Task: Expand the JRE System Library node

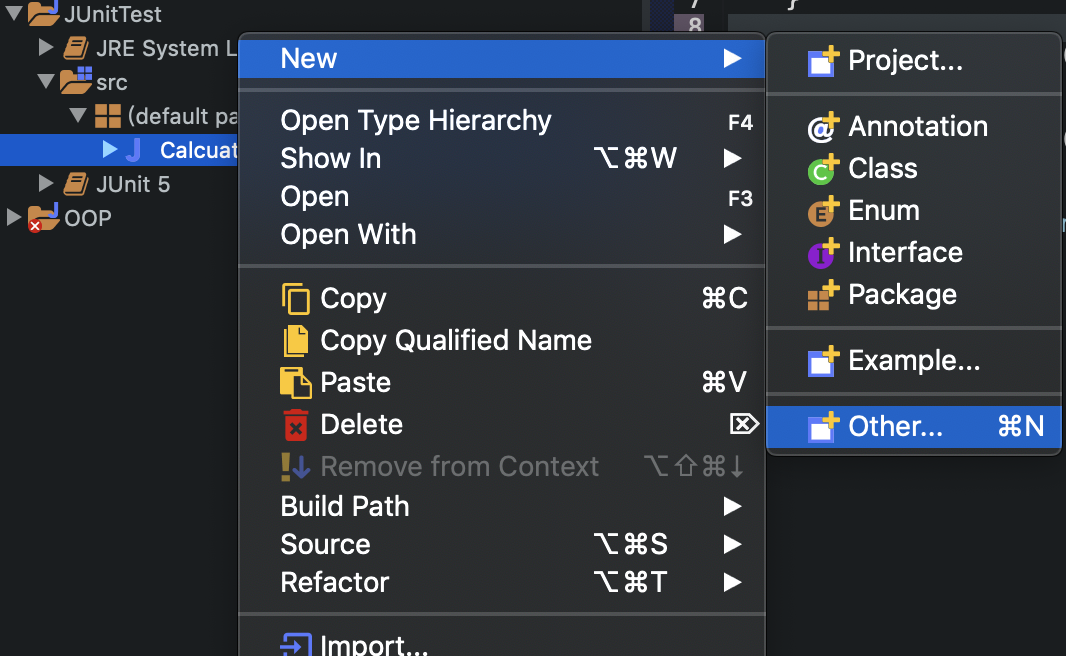Action: (x=45, y=47)
